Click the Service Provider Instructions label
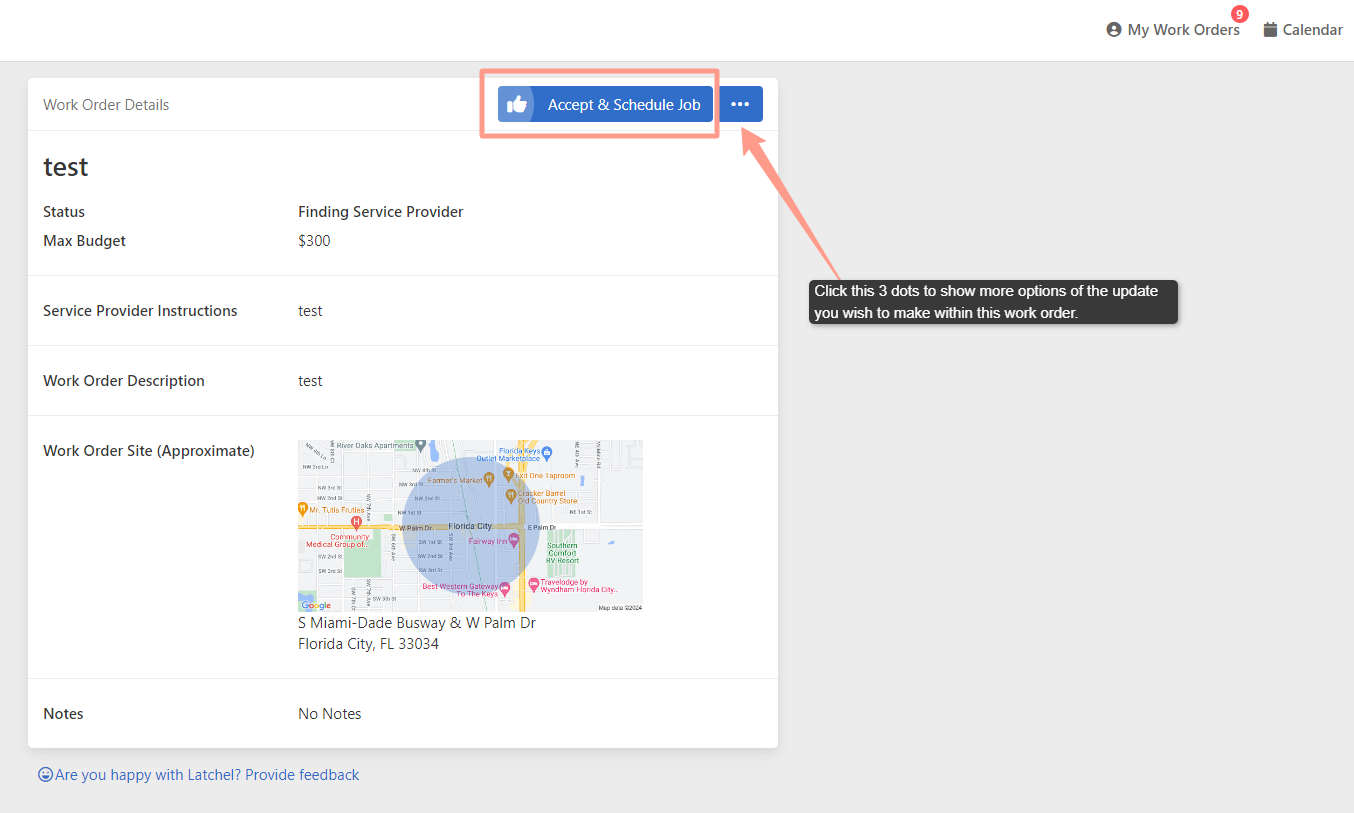 (x=140, y=311)
